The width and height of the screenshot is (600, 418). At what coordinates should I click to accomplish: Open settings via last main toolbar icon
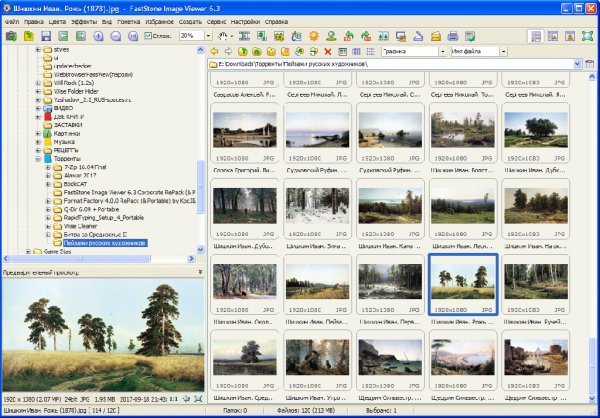pos(470,36)
